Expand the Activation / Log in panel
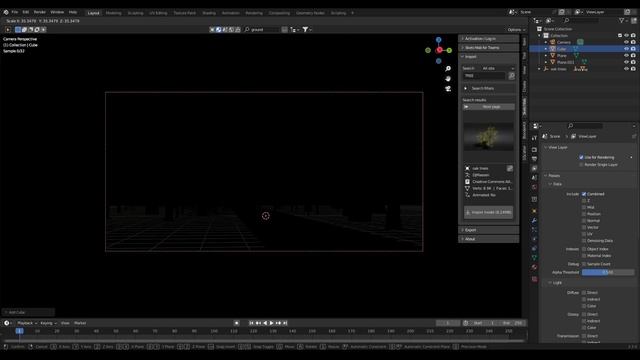The height and width of the screenshot is (360, 640). point(489,38)
